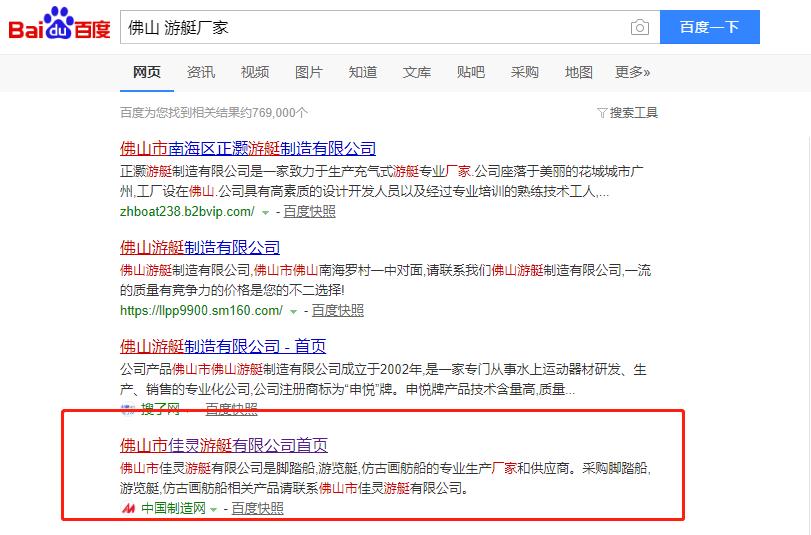811x535 pixels.
Task: Open the 采购 tab
Action: tap(524, 72)
